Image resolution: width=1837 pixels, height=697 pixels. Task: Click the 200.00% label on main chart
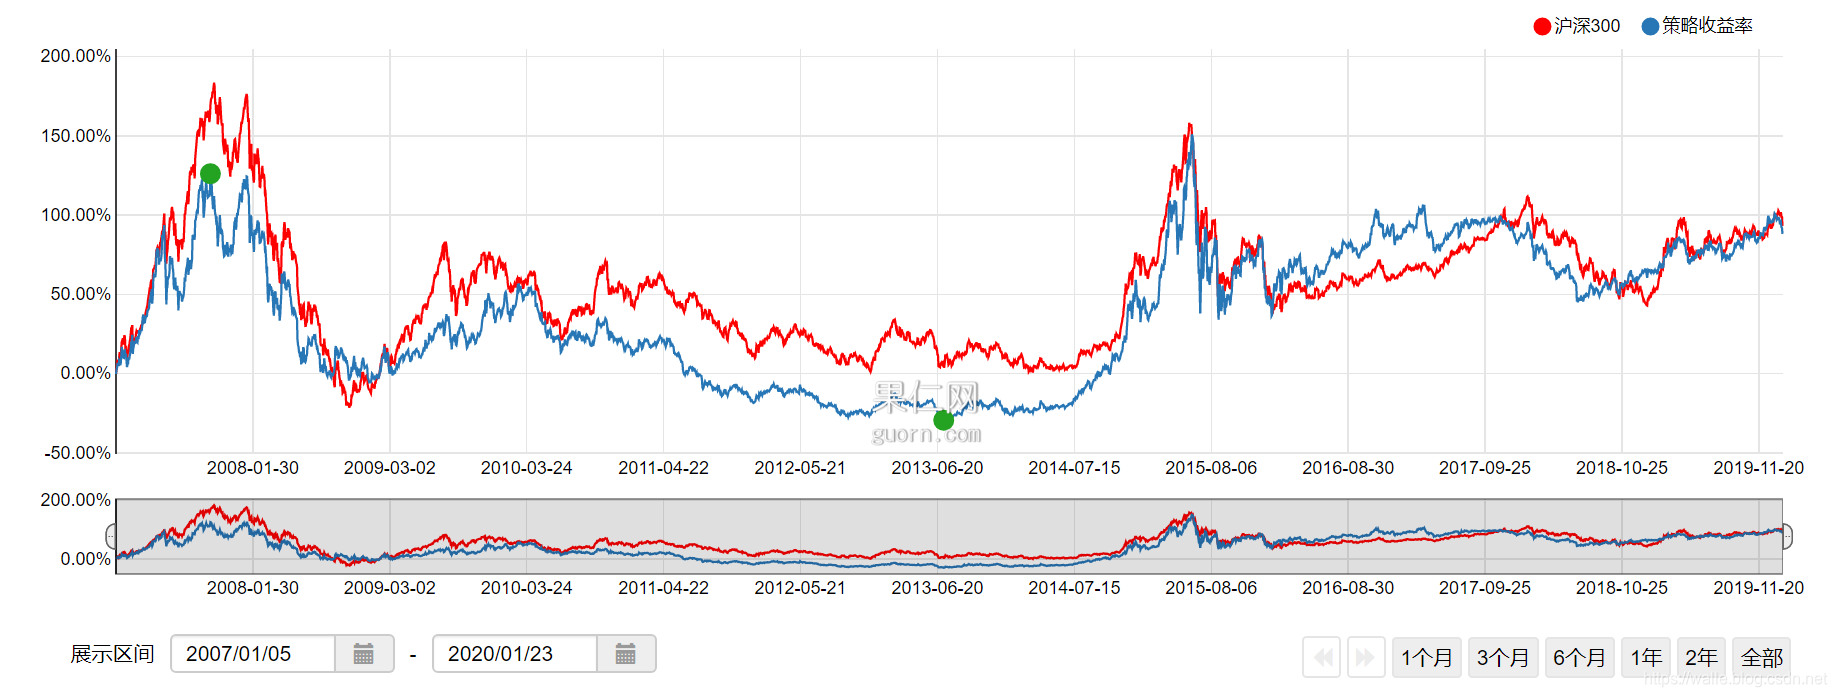pyautogui.click(x=76, y=56)
